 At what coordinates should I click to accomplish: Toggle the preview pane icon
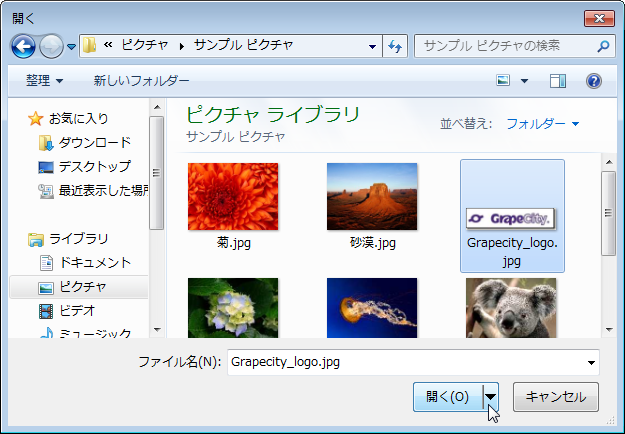pos(558,80)
